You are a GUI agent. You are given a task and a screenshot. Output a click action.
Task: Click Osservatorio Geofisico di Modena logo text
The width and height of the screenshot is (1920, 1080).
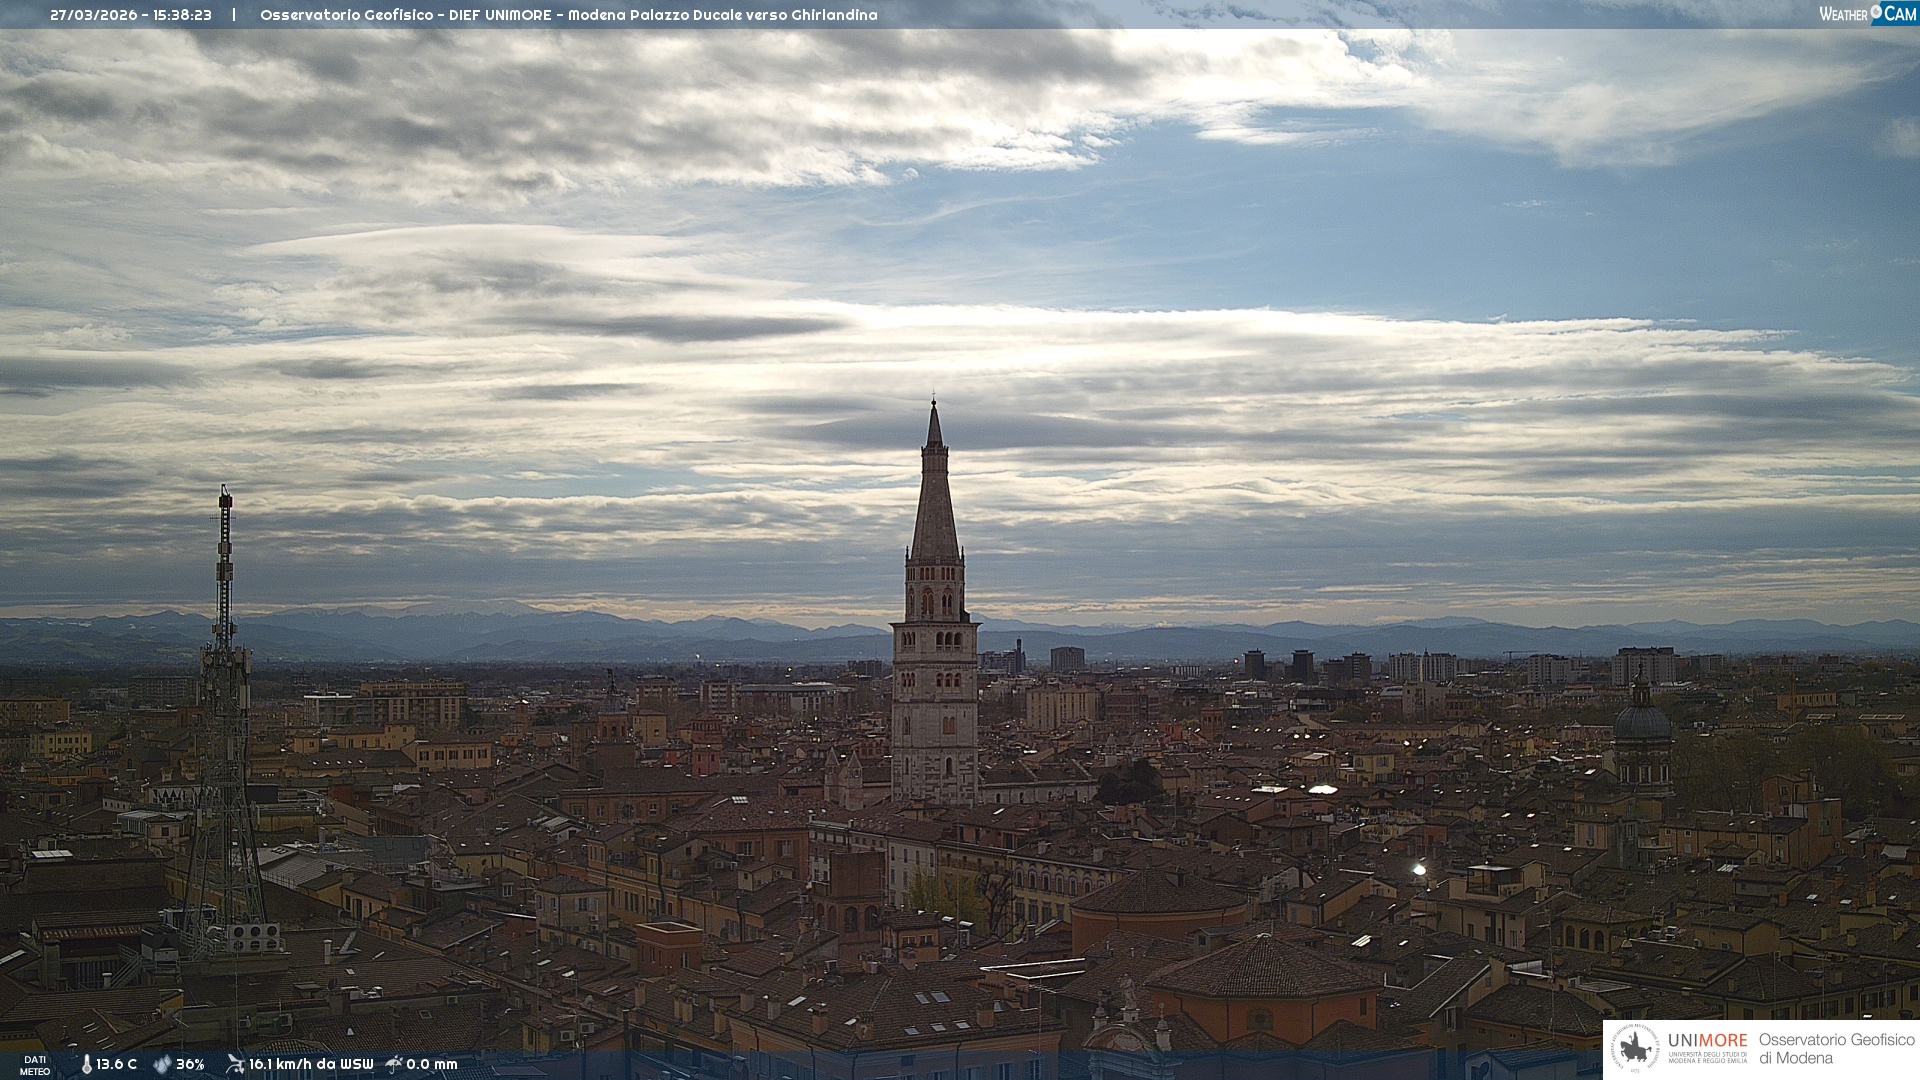pos(1836,1049)
